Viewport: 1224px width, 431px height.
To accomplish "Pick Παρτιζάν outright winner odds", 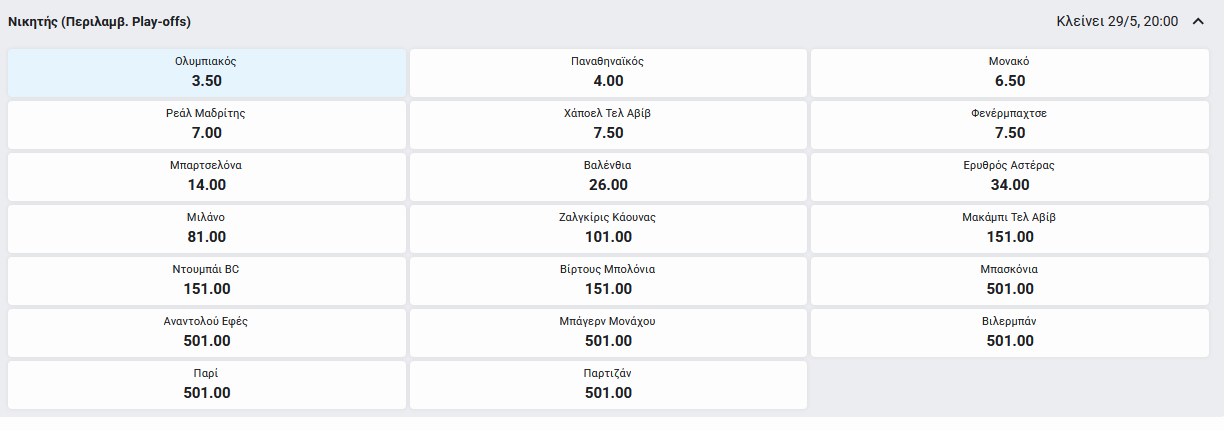I will click(x=608, y=384).
